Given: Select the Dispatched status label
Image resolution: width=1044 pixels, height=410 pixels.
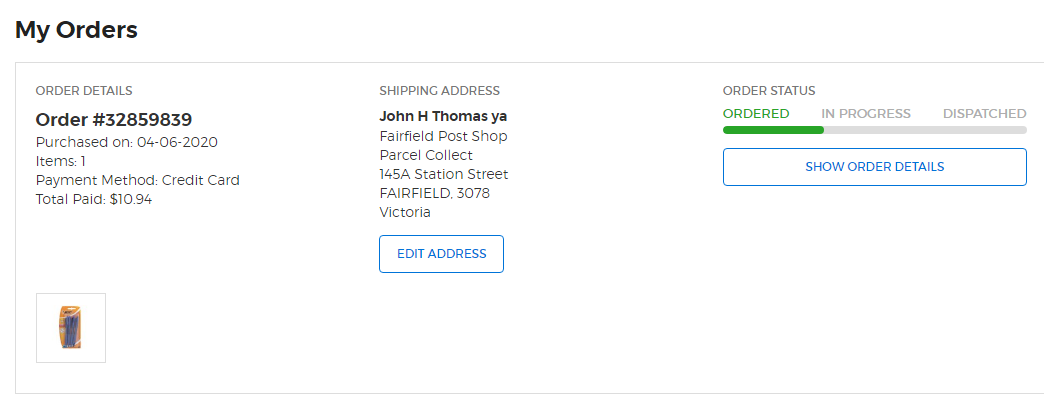Looking at the screenshot, I should pos(984,113).
